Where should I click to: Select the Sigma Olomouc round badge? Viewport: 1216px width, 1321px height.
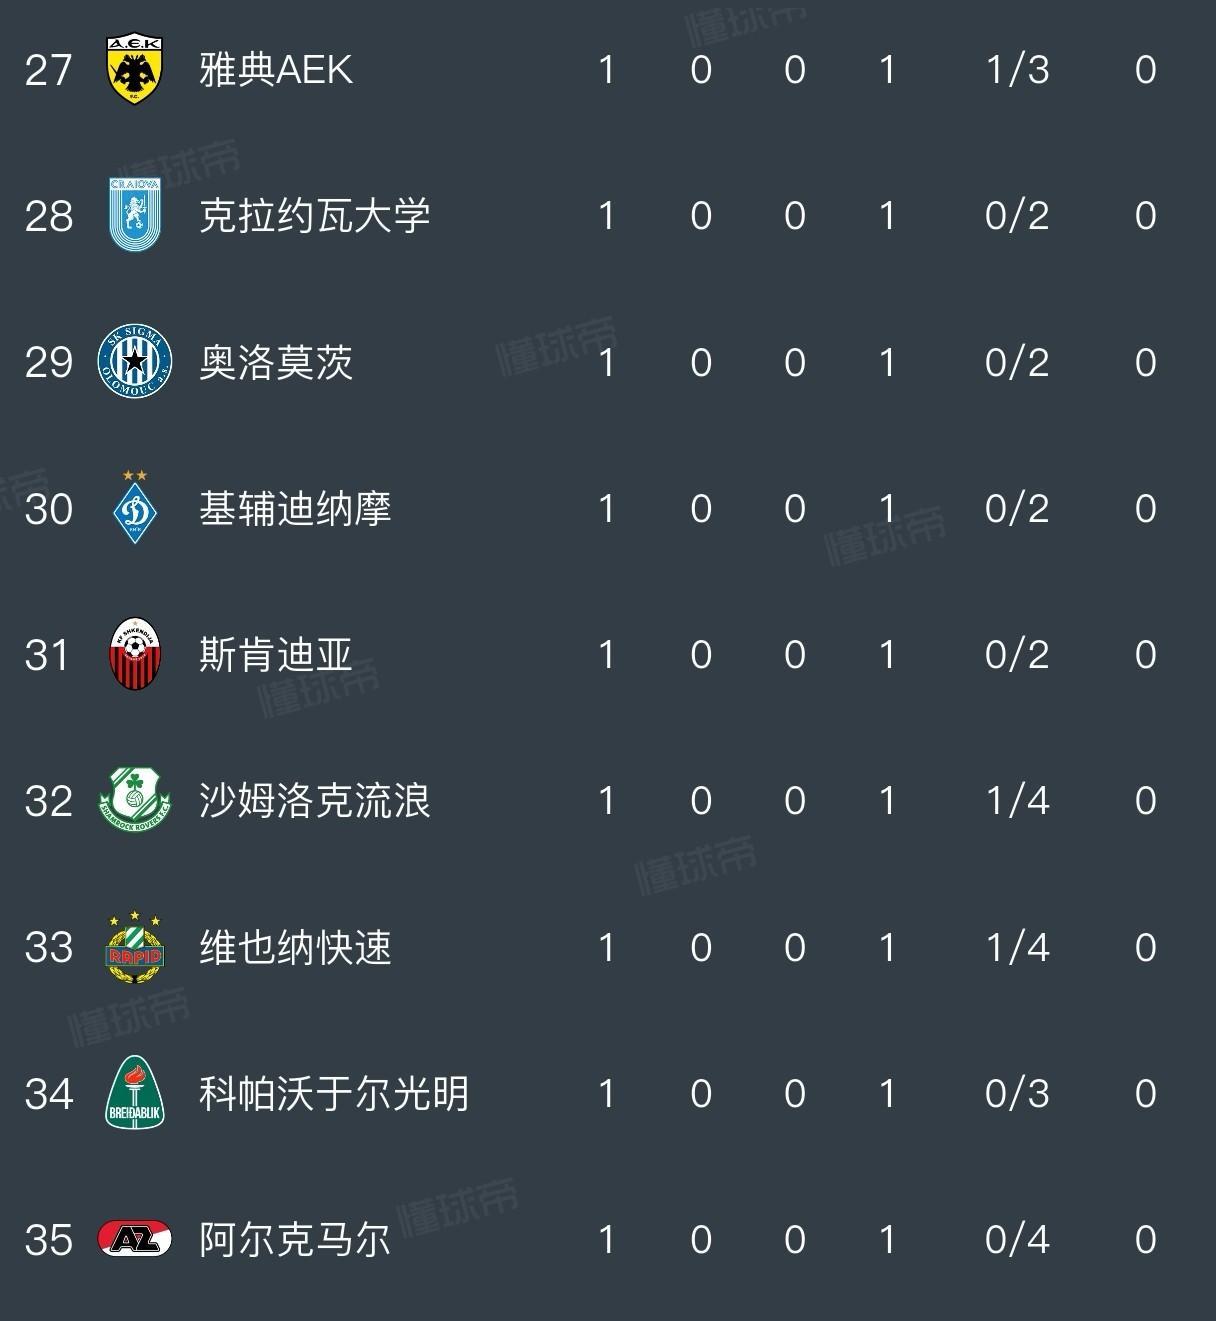(x=134, y=362)
